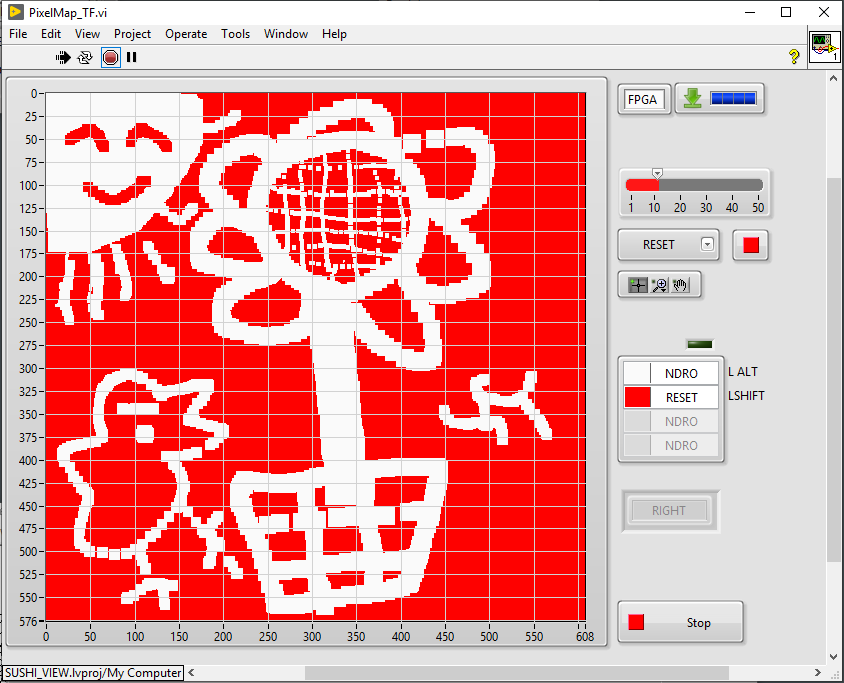Click the LSHIFT label
Viewport: 844px width, 683px height.
746,396
